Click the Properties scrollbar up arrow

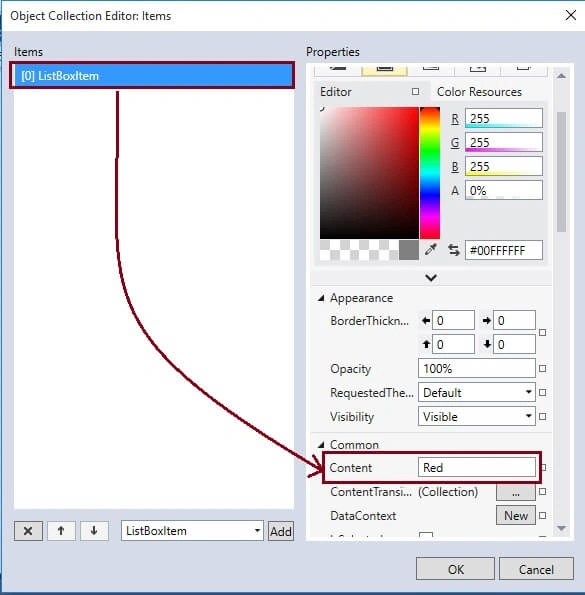[x=561, y=76]
